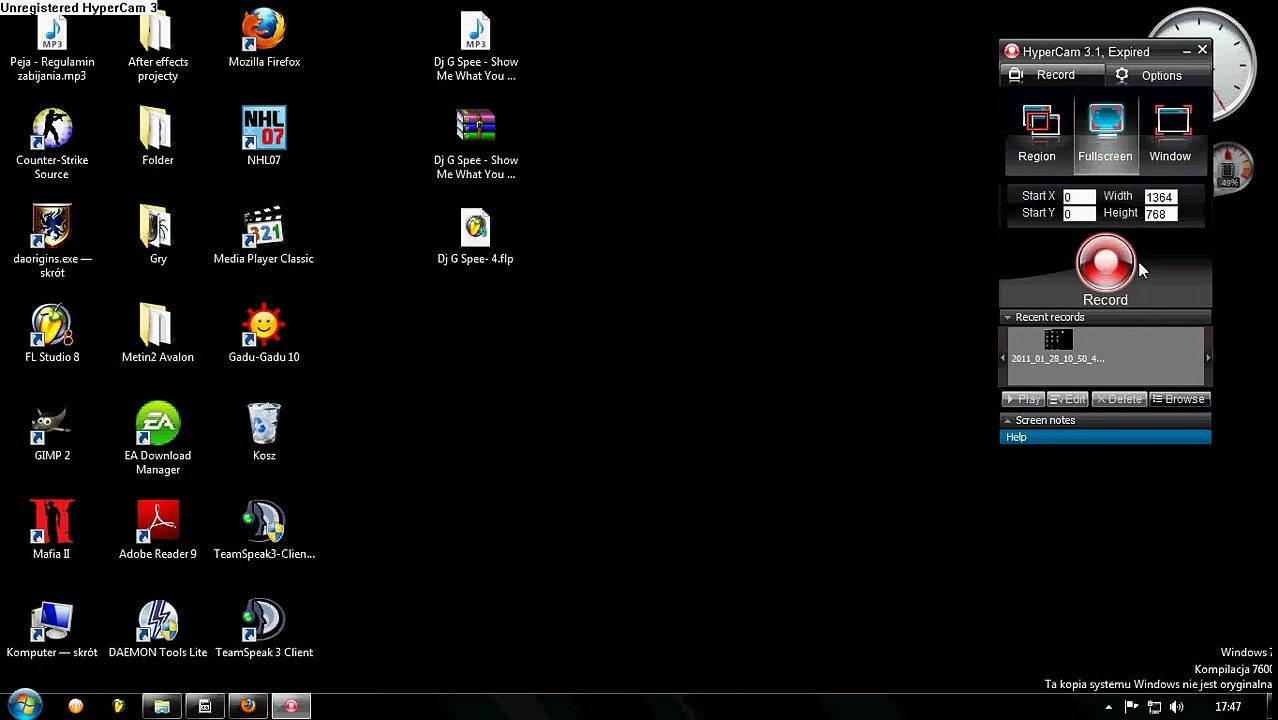Open Action Center flag in tray
Viewport: 1278px width, 720px height.
point(1132,707)
